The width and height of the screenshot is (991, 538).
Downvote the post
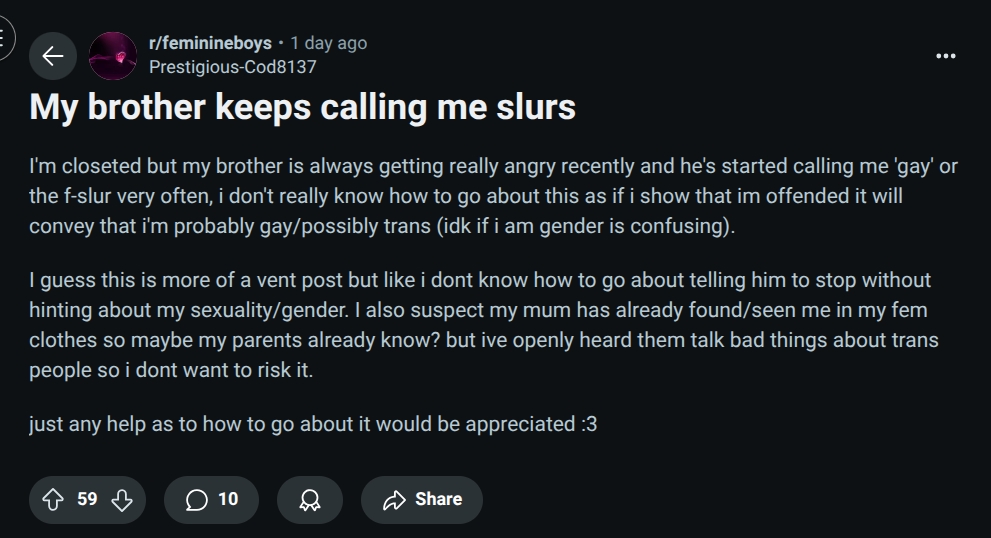pos(122,499)
